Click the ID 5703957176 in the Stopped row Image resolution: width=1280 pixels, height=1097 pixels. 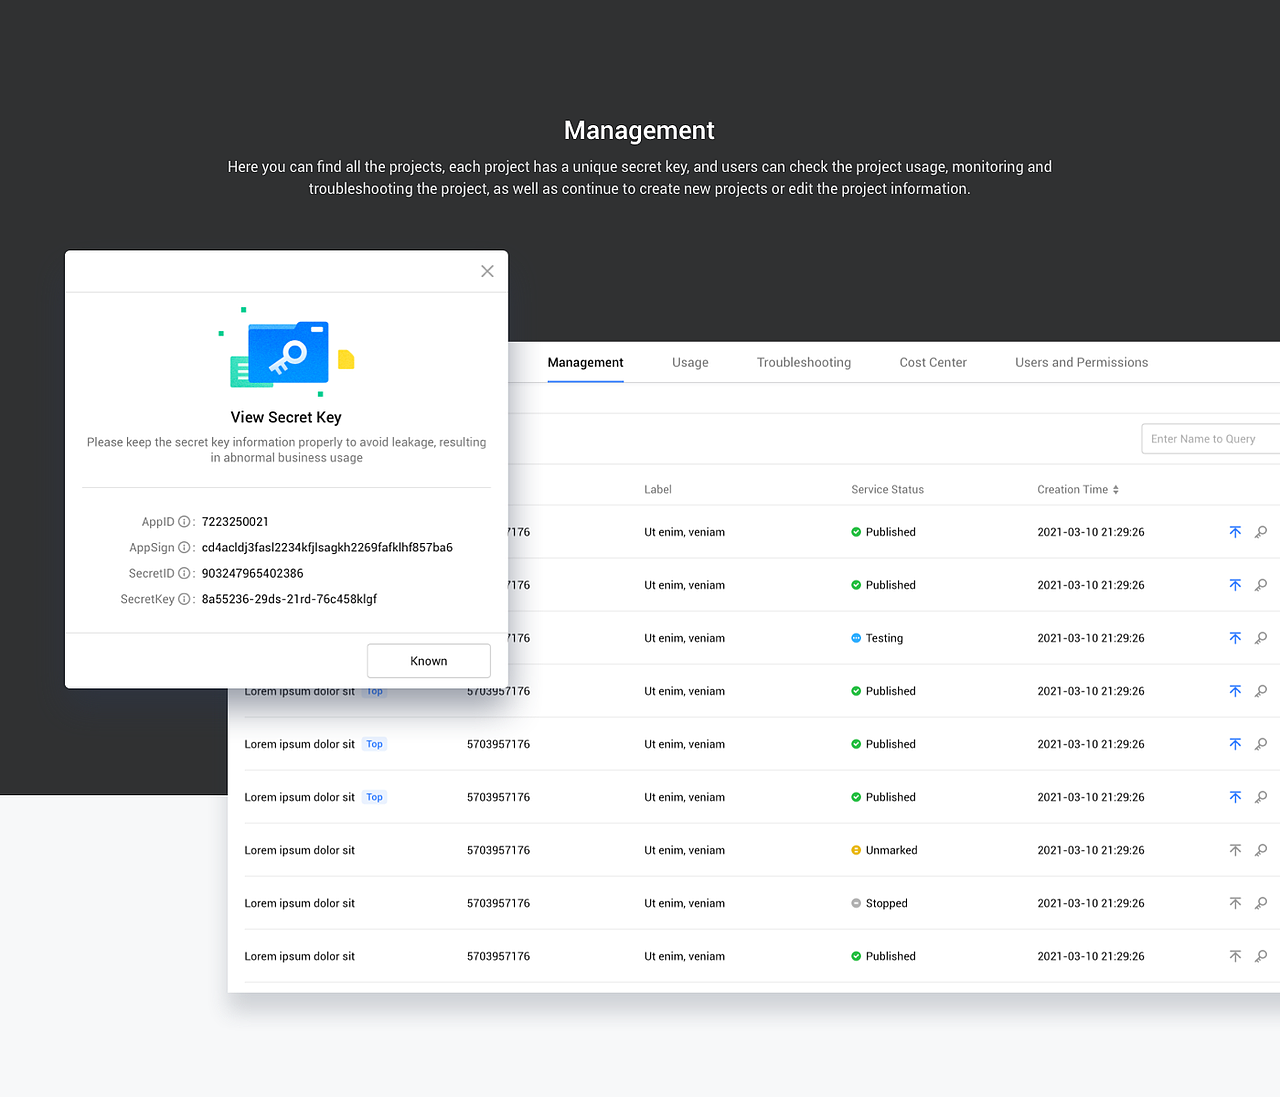(498, 903)
